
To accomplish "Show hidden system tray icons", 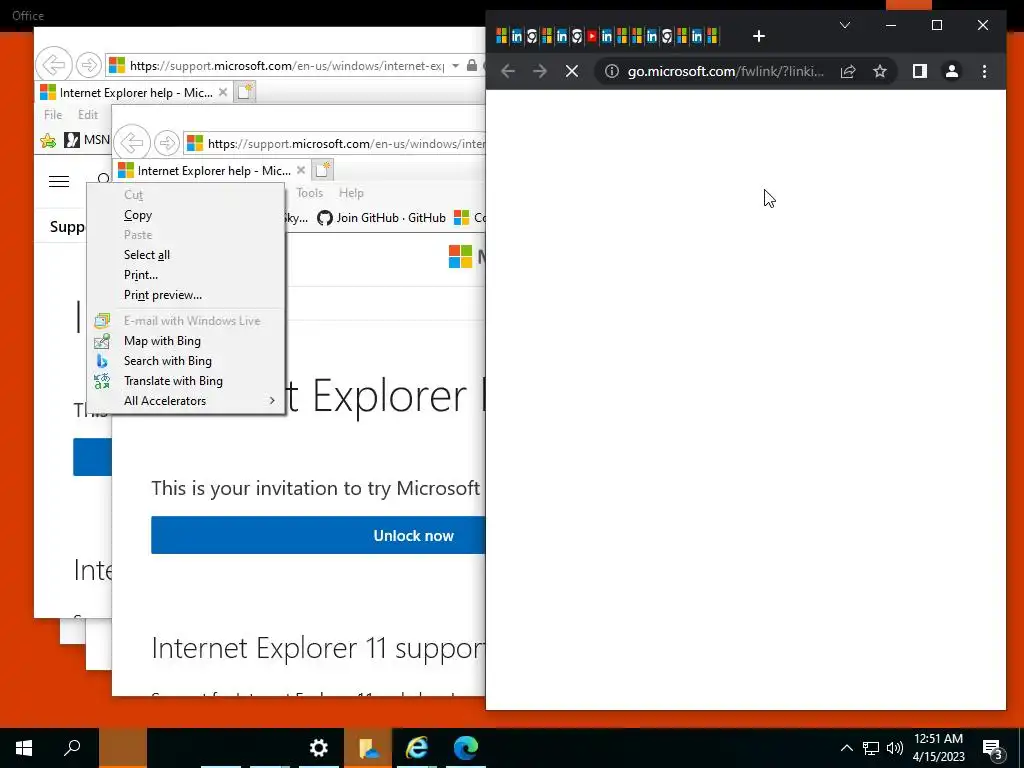I will pos(846,748).
